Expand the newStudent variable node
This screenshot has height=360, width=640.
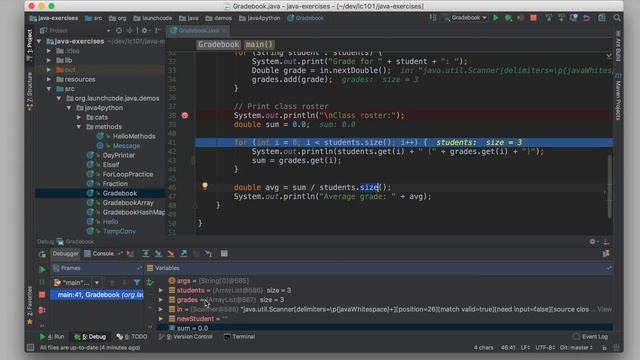point(161,319)
